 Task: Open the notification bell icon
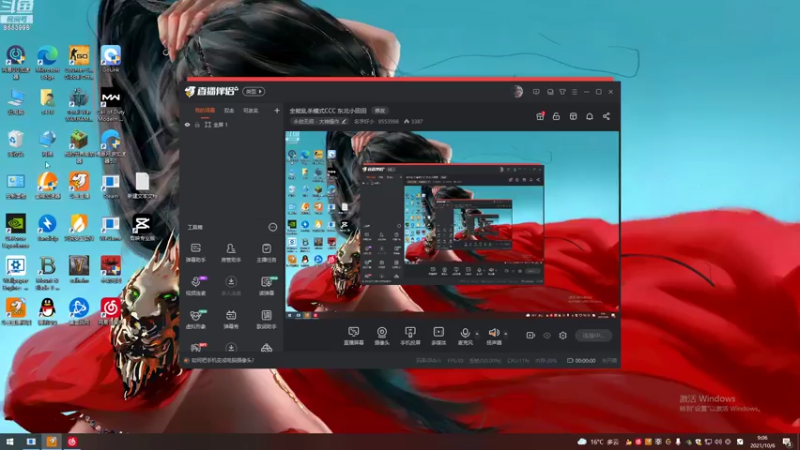(589, 116)
